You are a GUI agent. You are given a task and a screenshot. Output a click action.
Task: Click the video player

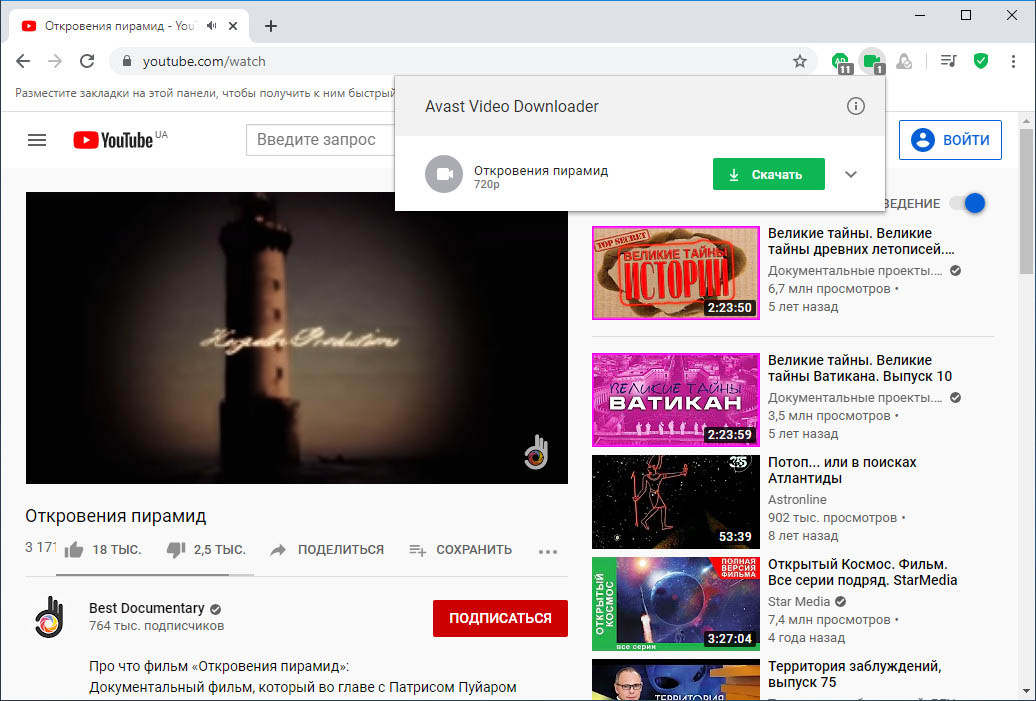(297, 338)
